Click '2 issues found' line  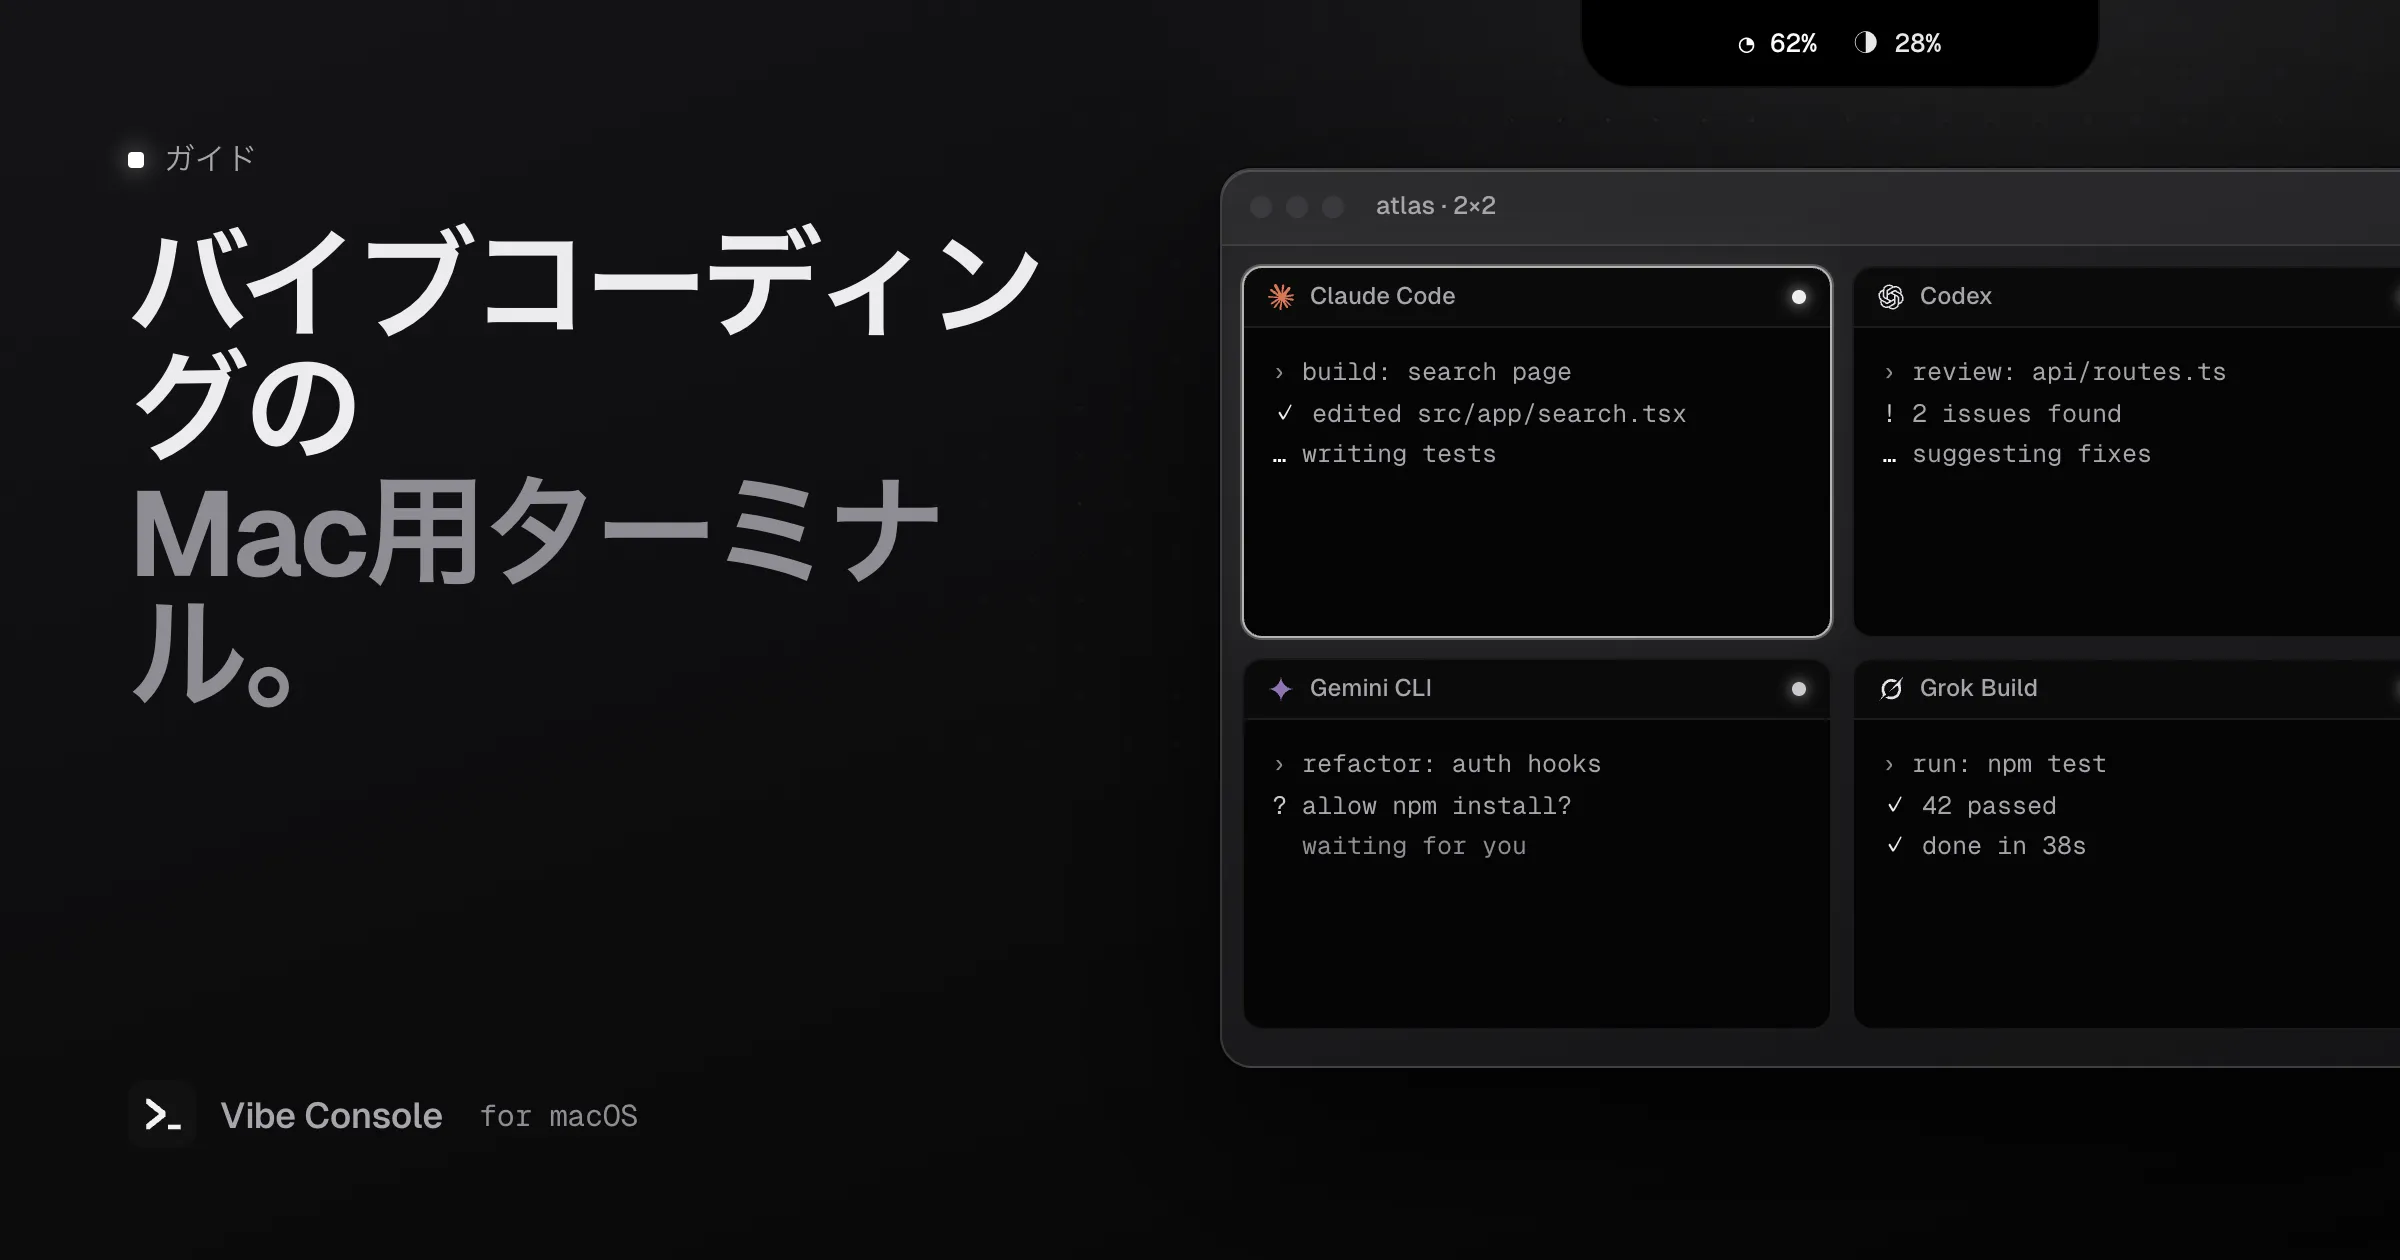tap(2016, 414)
